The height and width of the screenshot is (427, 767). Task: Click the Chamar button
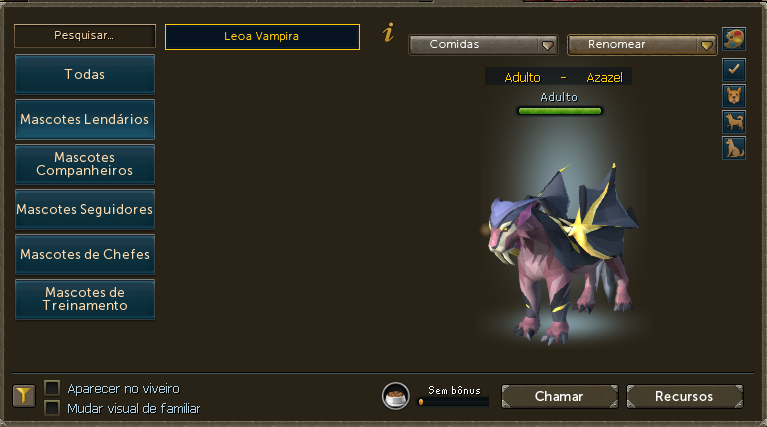point(560,396)
